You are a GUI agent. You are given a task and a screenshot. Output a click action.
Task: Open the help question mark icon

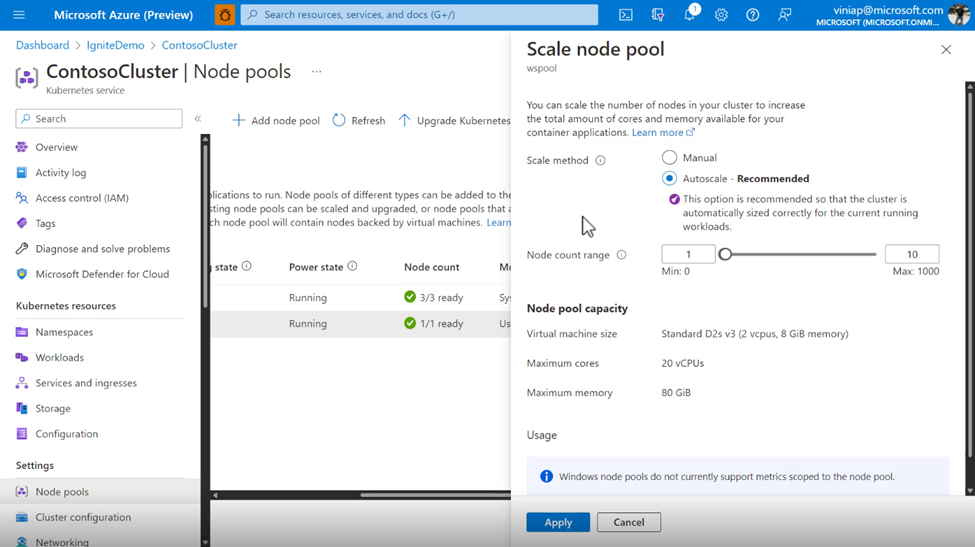[x=752, y=14]
